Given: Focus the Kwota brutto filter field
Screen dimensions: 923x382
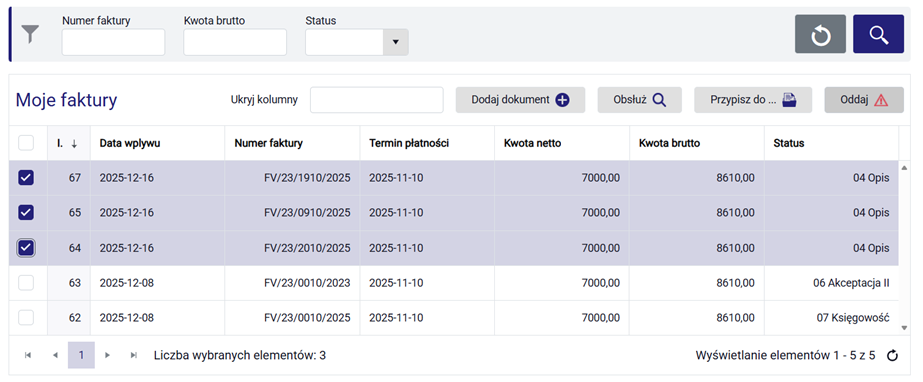Looking at the screenshot, I should [235, 42].
